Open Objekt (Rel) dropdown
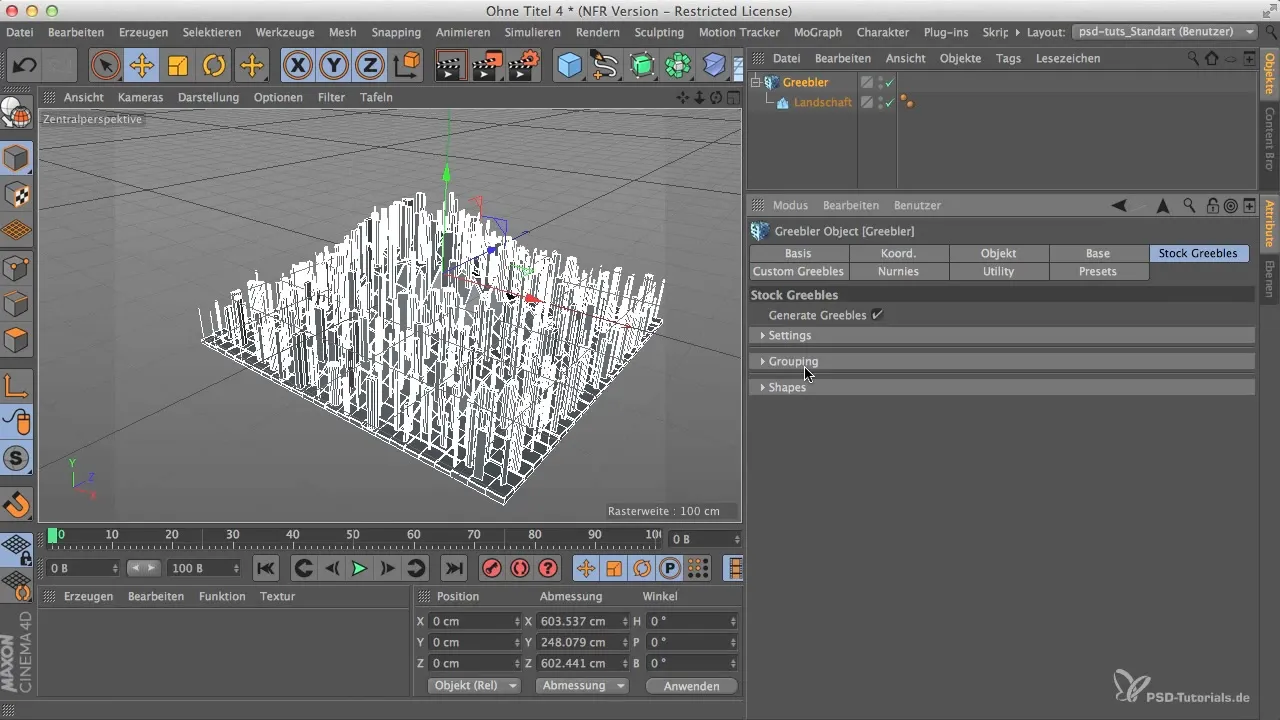 [x=475, y=685]
